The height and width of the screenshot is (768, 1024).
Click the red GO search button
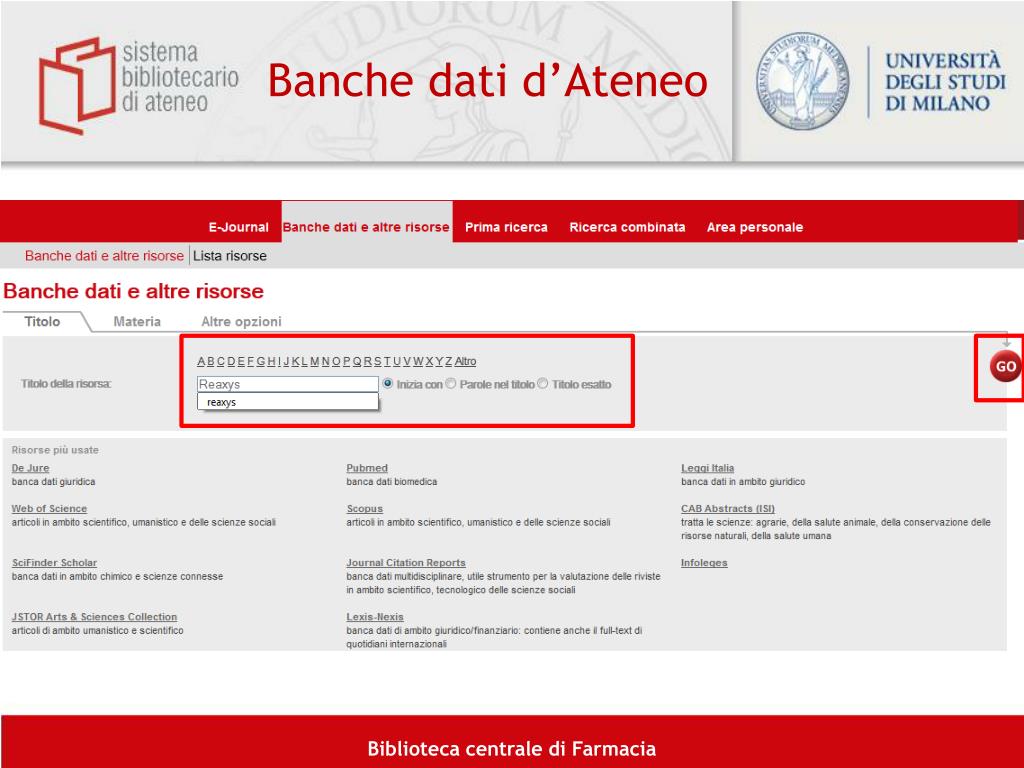(1005, 366)
